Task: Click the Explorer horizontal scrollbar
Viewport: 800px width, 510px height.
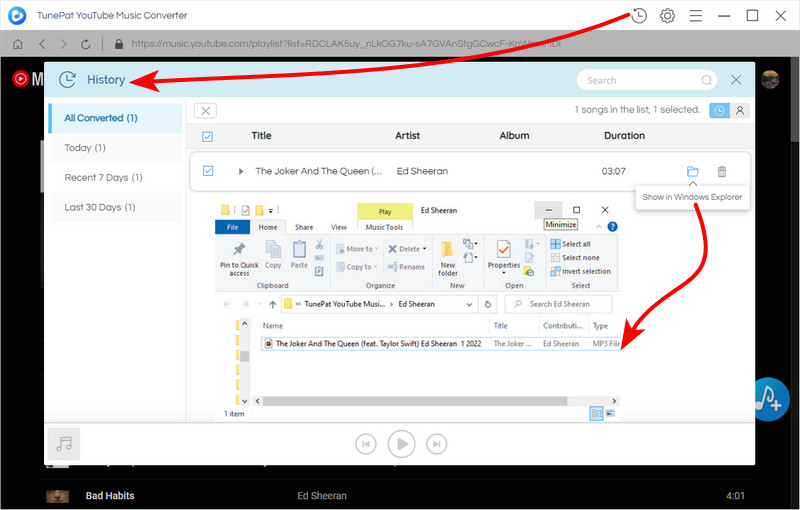Action: click(x=415, y=401)
